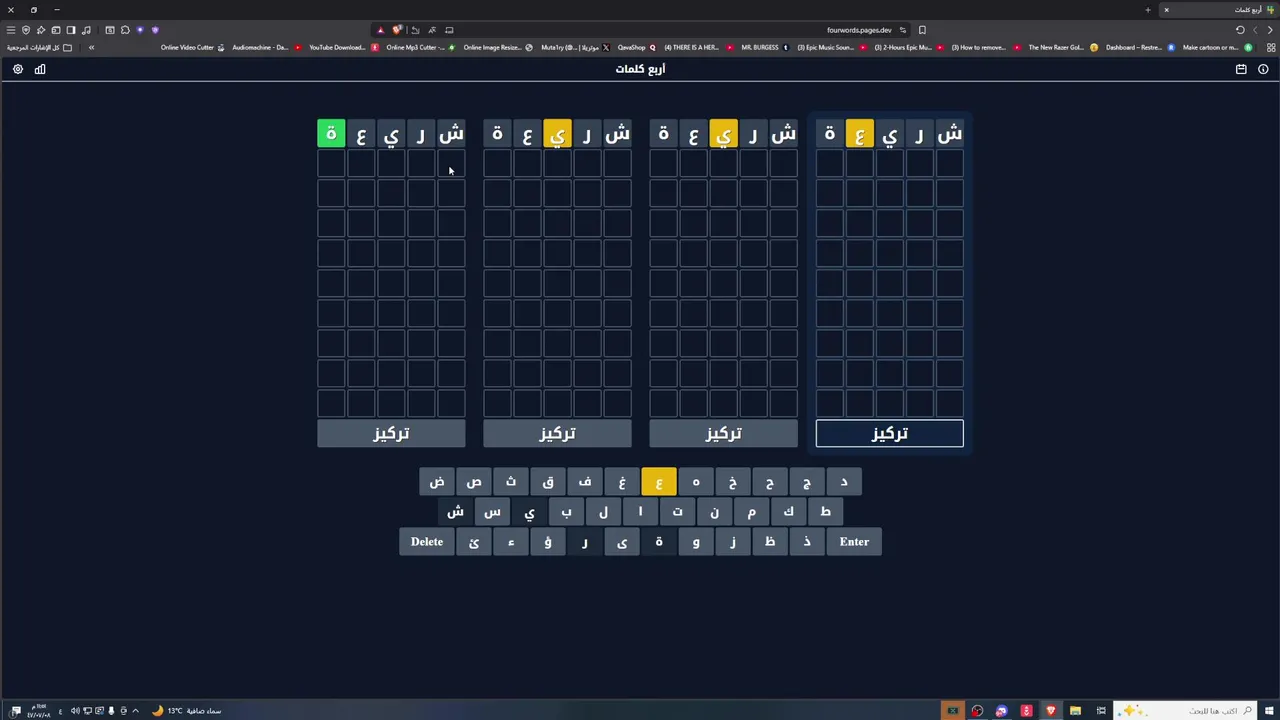Open the all bookmarks folder
The height and width of the screenshot is (720, 1280).
pyautogui.click(x=40, y=47)
